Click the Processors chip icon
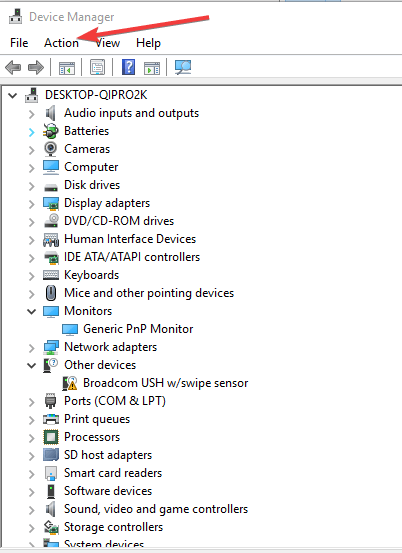Image resolution: width=402 pixels, height=553 pixels. [51, 437]
